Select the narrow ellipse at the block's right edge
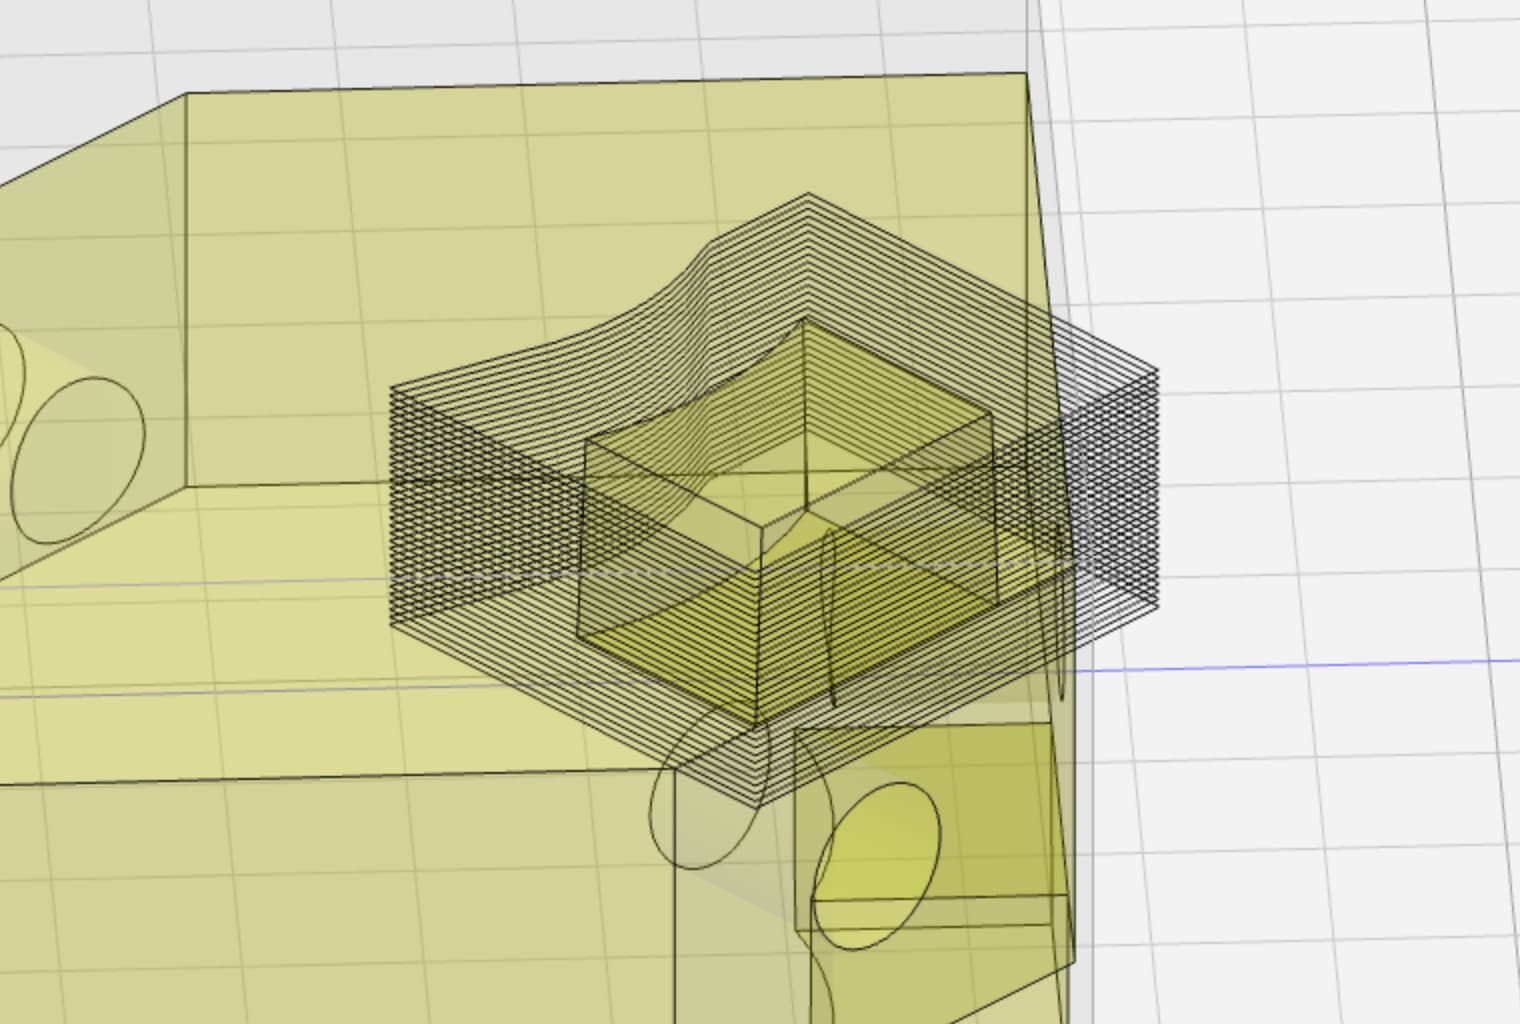 pyautogui.click(x=1060, y=620)
